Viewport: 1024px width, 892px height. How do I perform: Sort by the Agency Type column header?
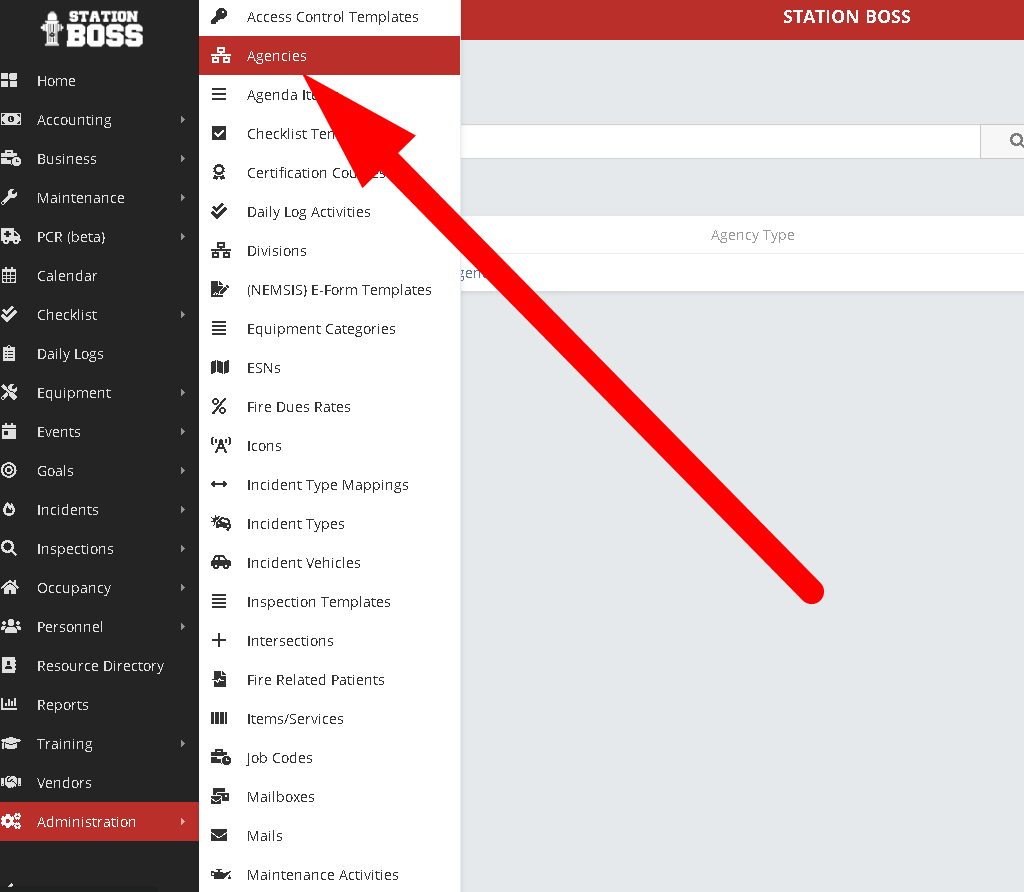tap(752, 235)
